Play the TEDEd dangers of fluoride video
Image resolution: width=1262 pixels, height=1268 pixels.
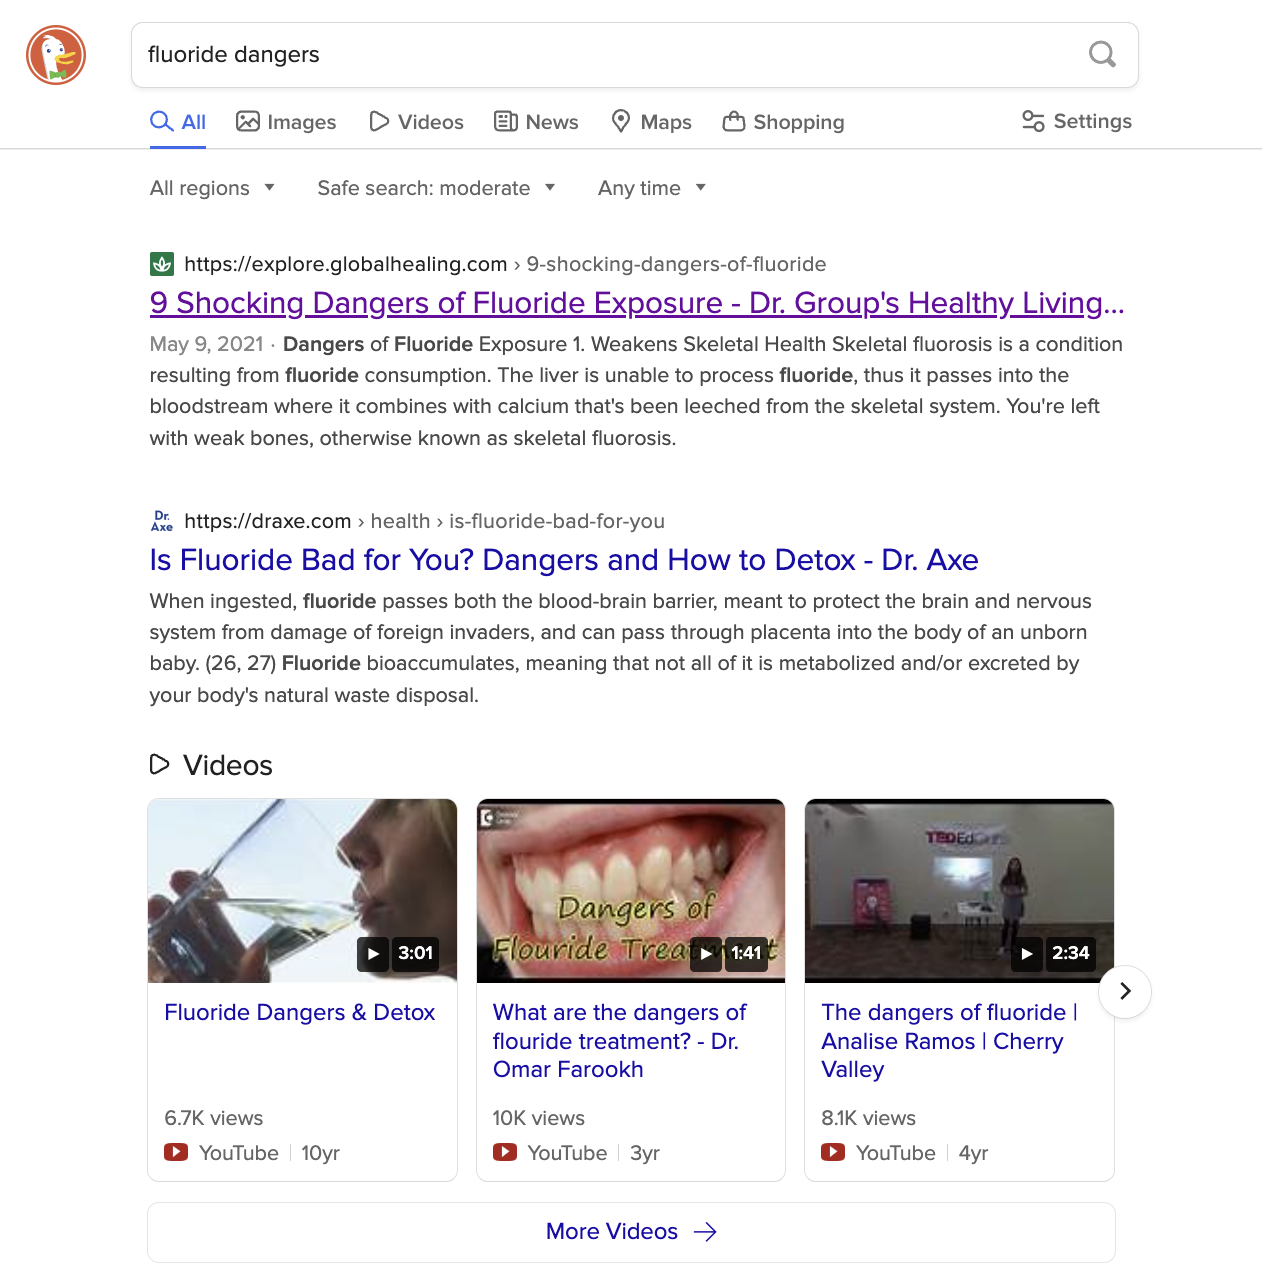tap(958, 890)
